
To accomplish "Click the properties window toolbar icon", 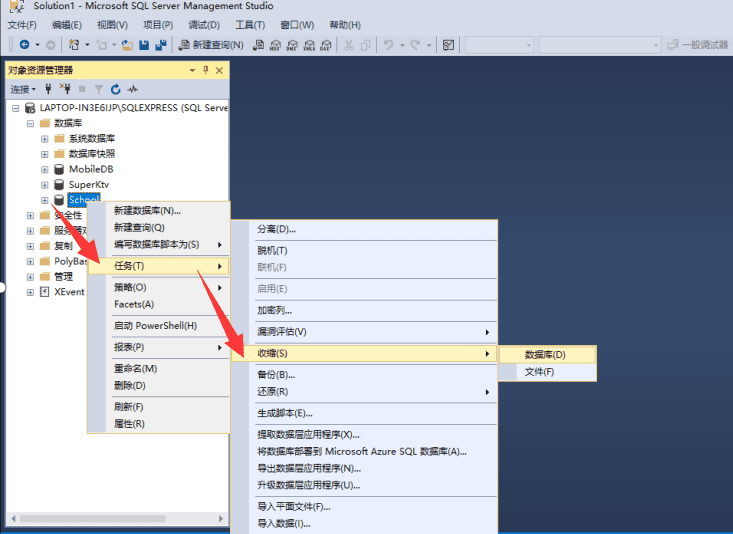I will (x=448, y=45).
